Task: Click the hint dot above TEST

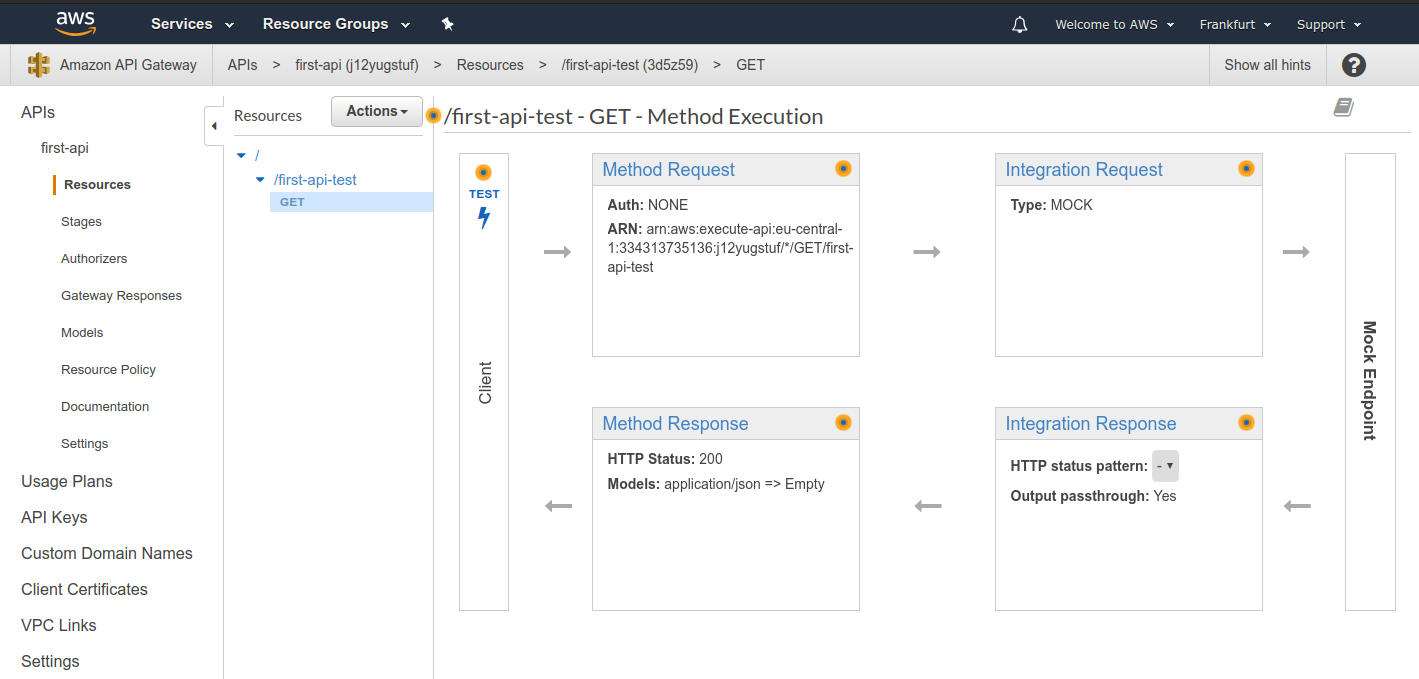Action: (484, 172)
